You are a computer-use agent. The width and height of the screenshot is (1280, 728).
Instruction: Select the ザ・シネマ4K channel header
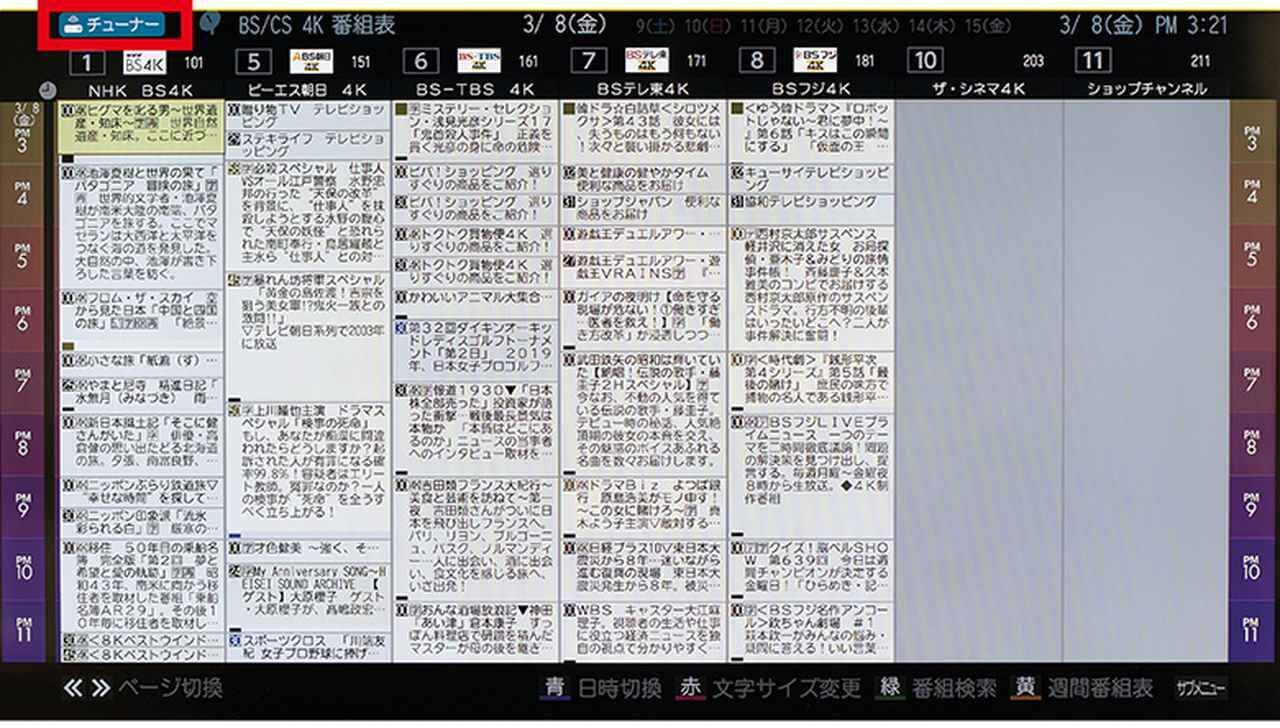click(x=977, y=89)
